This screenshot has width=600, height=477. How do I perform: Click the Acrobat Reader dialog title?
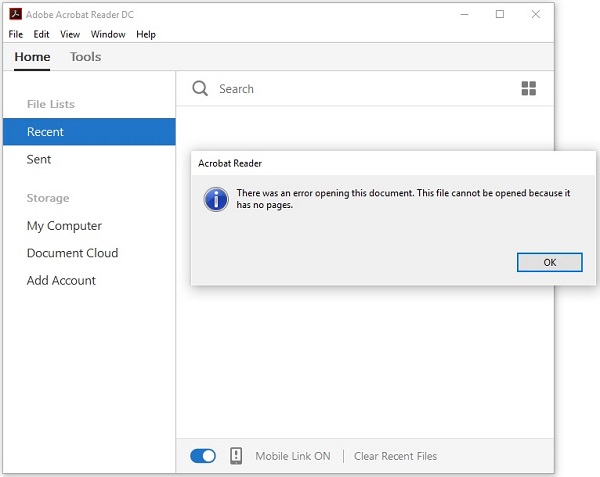pyautogui.click(x=230, y=163)
